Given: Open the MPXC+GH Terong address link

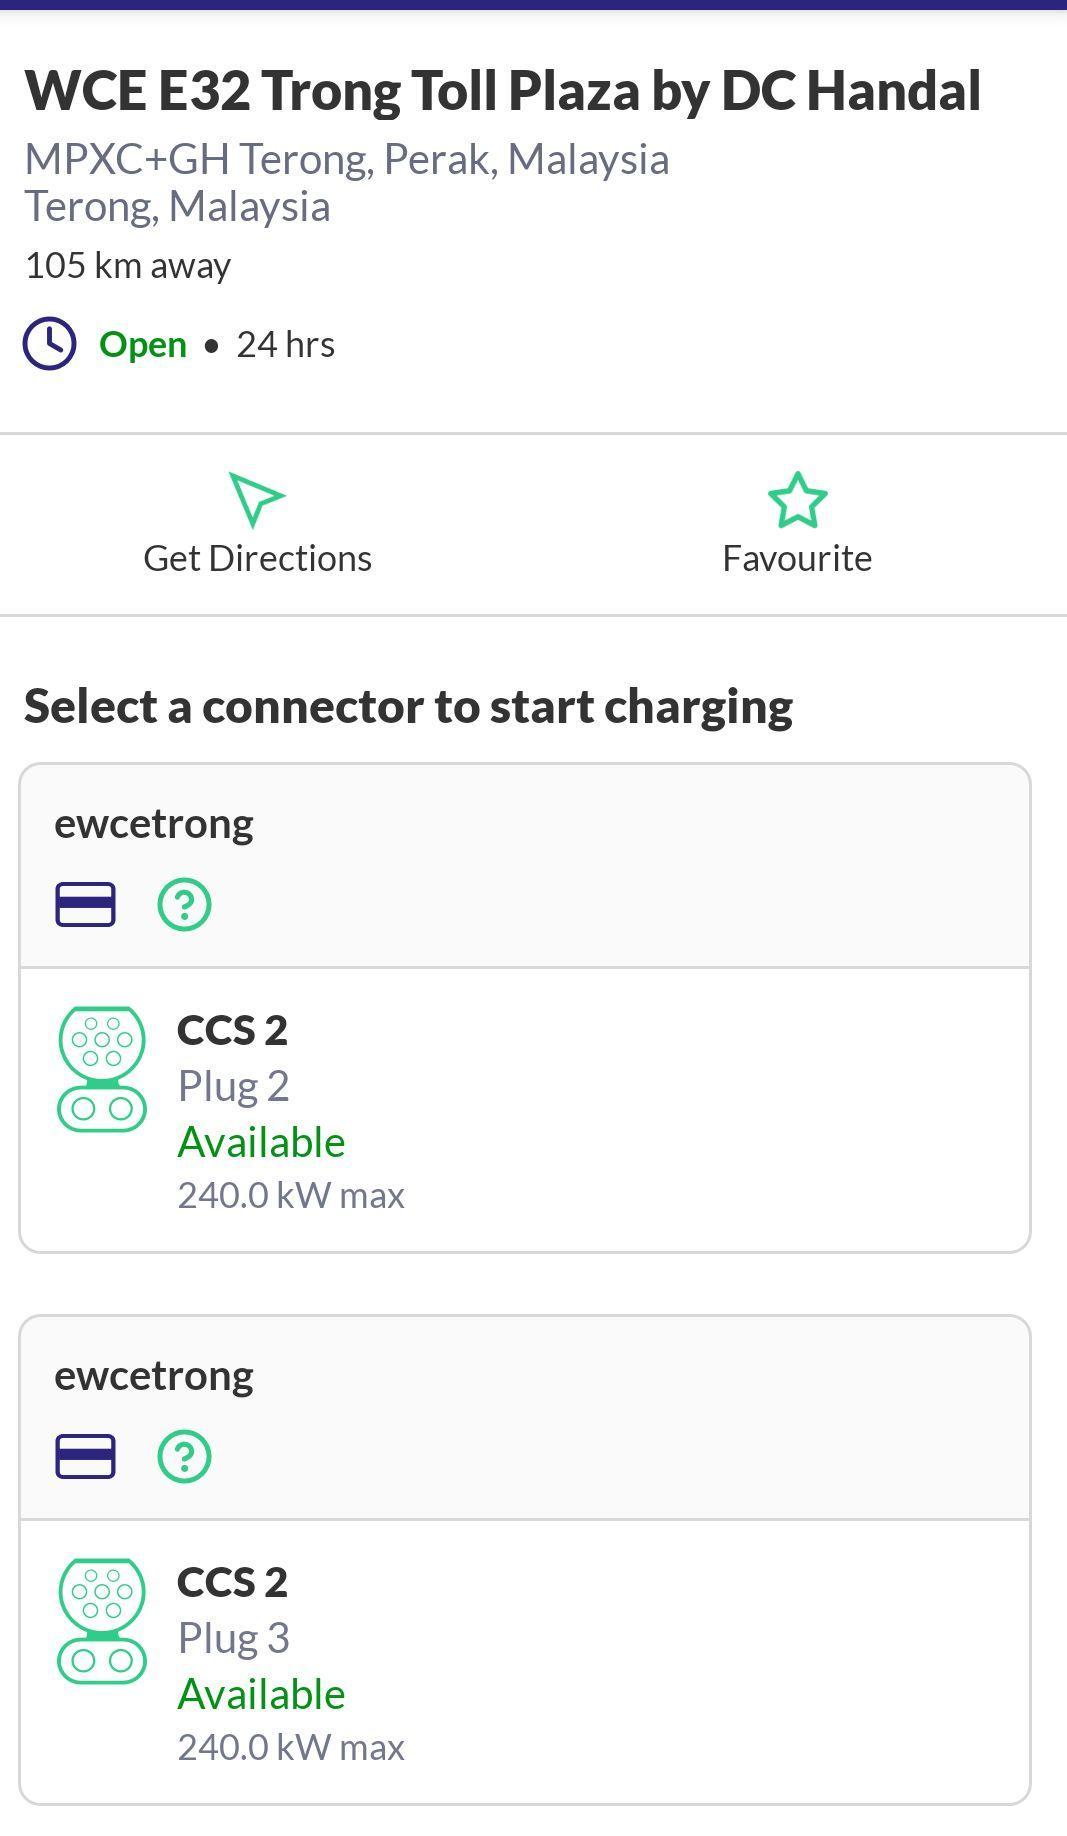Looking at the screenshot, I should point(347,160).
